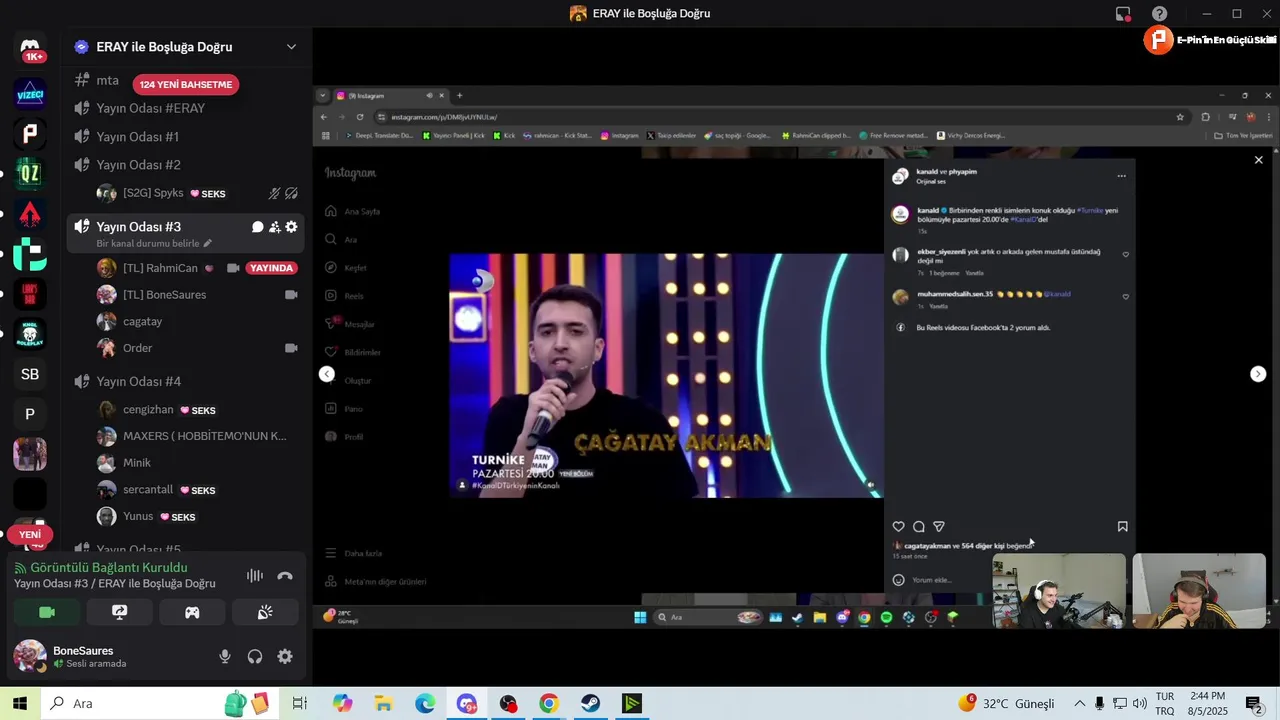
Task: Watch RahmiCan's YAYINDA stream
Action: (x=271, y=268)
